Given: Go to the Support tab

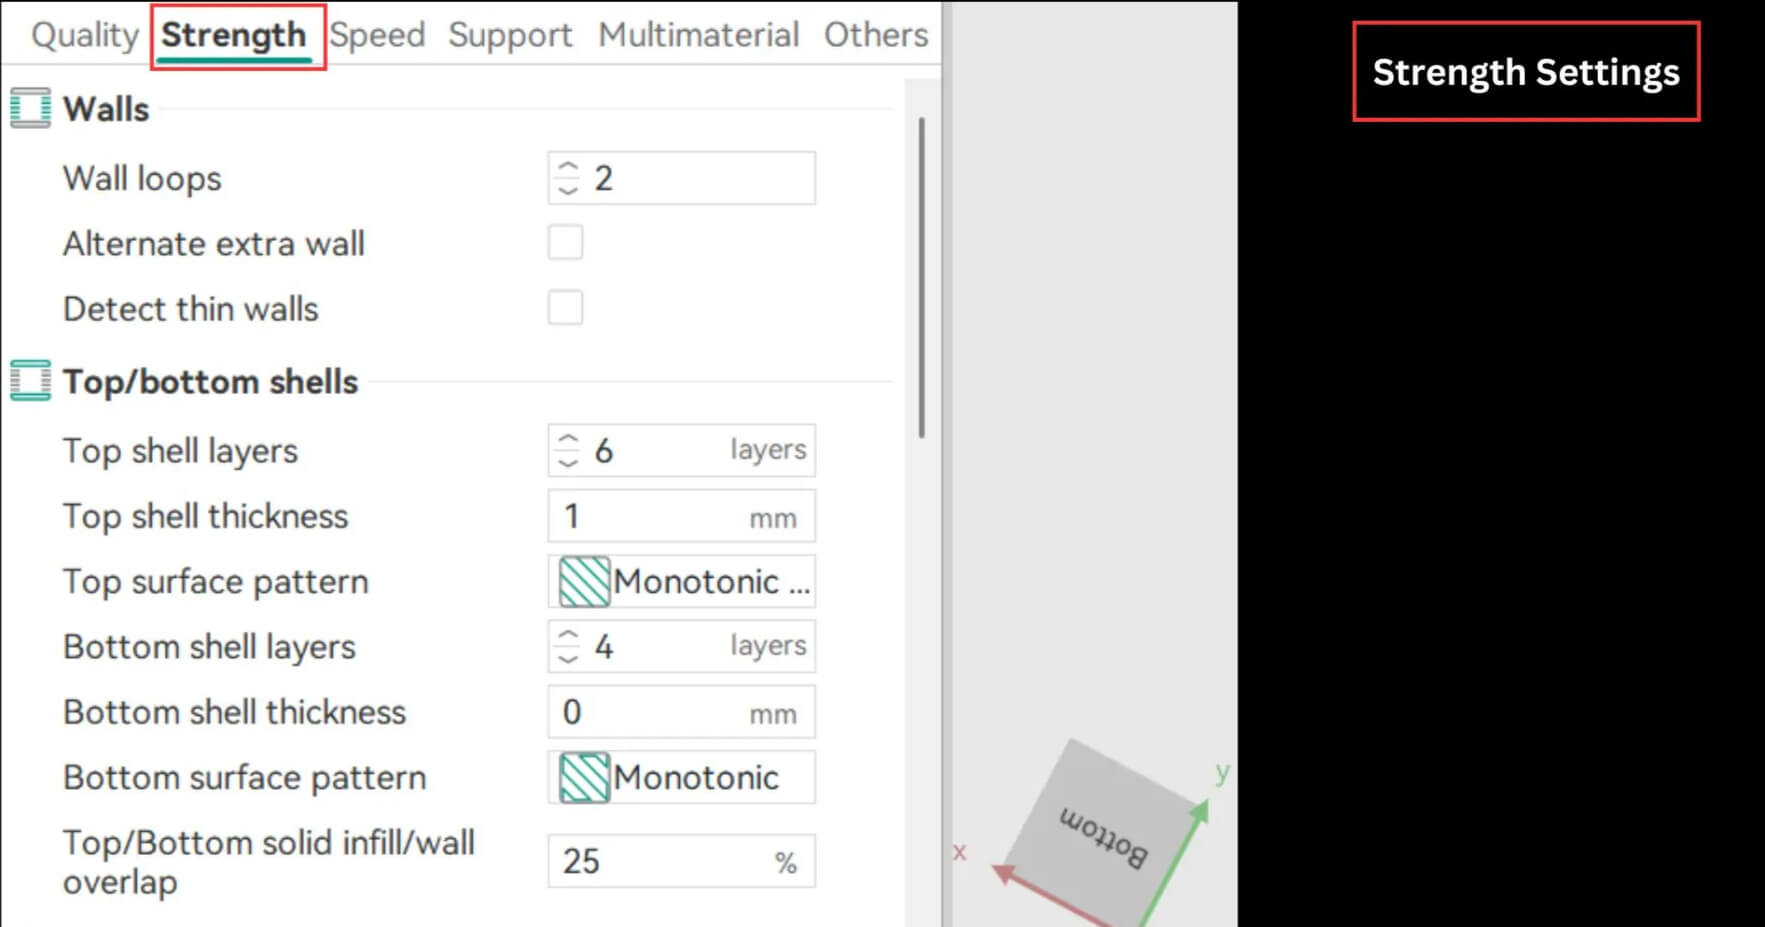Looking at the screenshot, I should [510, 35].
